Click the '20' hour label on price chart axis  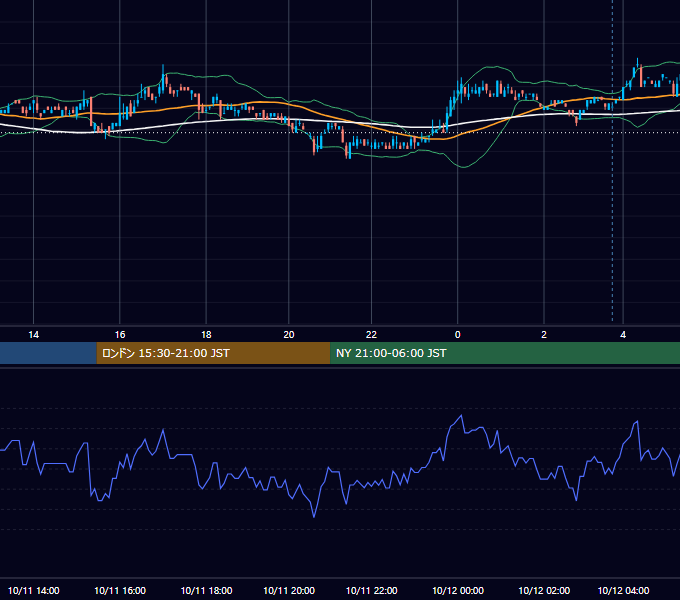tap(289, 335)
